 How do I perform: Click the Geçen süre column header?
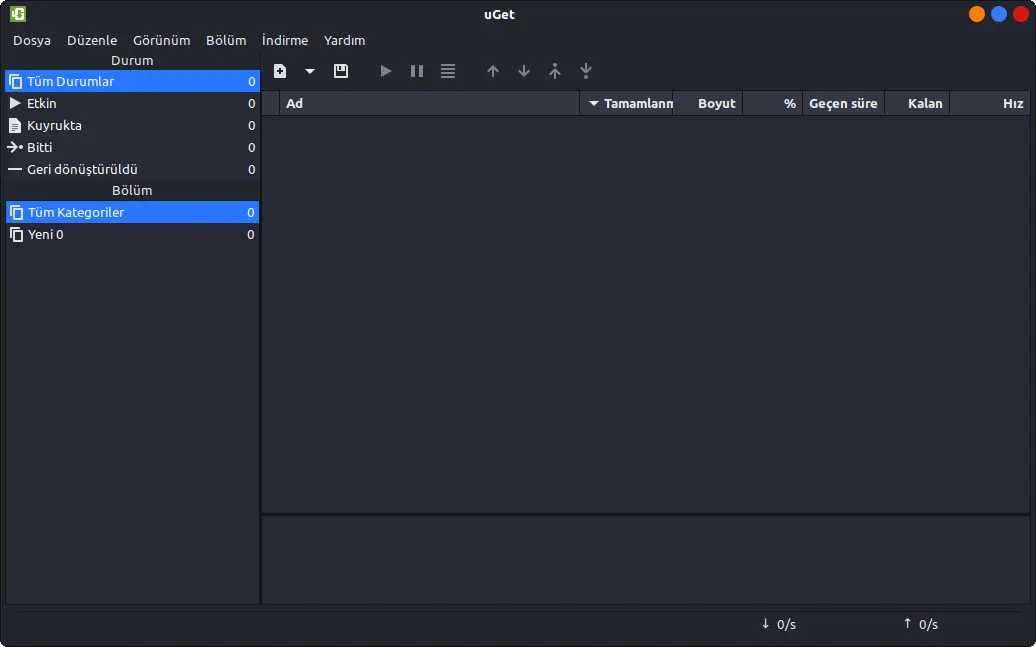coord(843,103)
